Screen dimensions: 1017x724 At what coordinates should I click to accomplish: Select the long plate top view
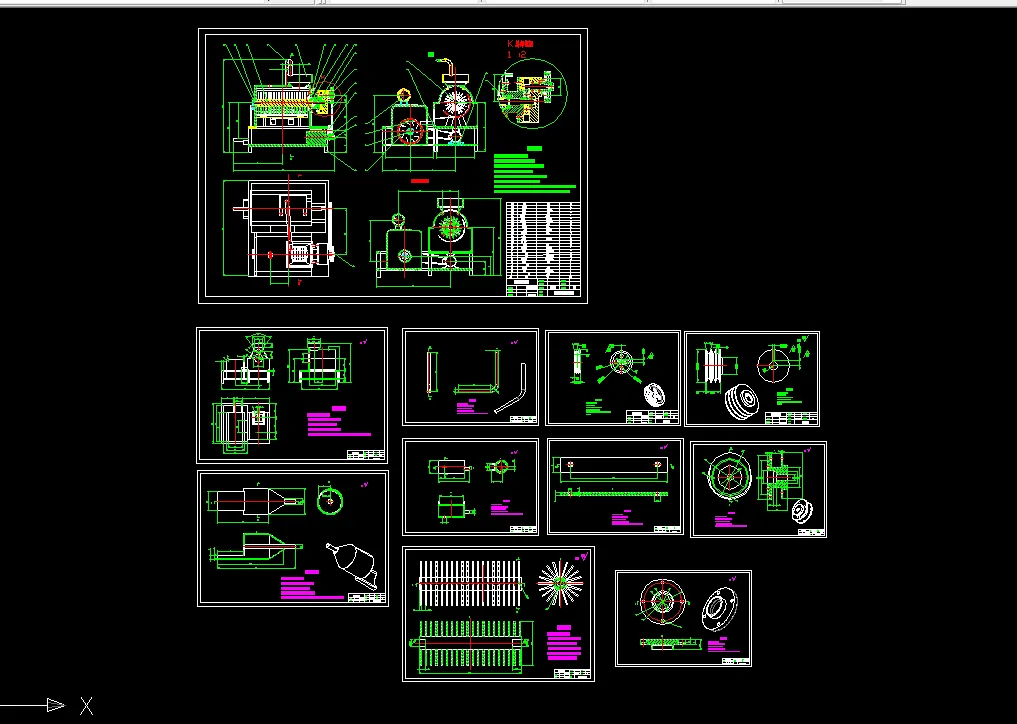[612, 468]
